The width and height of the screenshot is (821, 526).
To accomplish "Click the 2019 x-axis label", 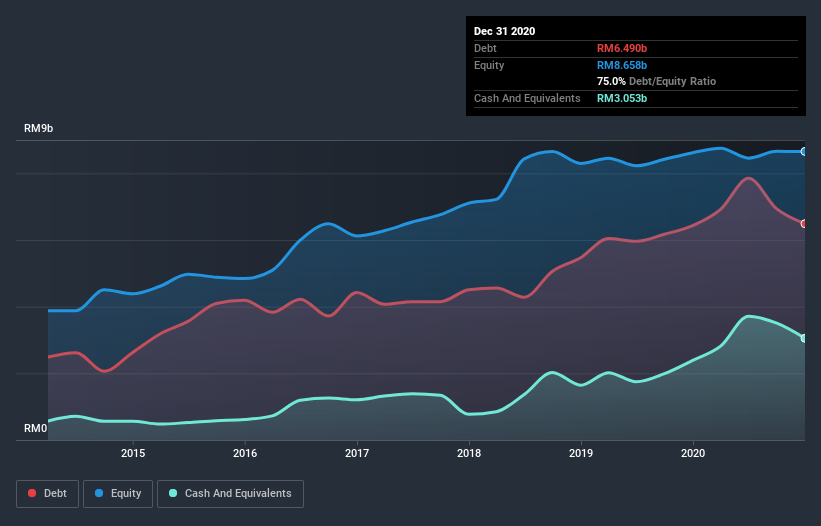I will pyautogui.click(x=581, y=453).
